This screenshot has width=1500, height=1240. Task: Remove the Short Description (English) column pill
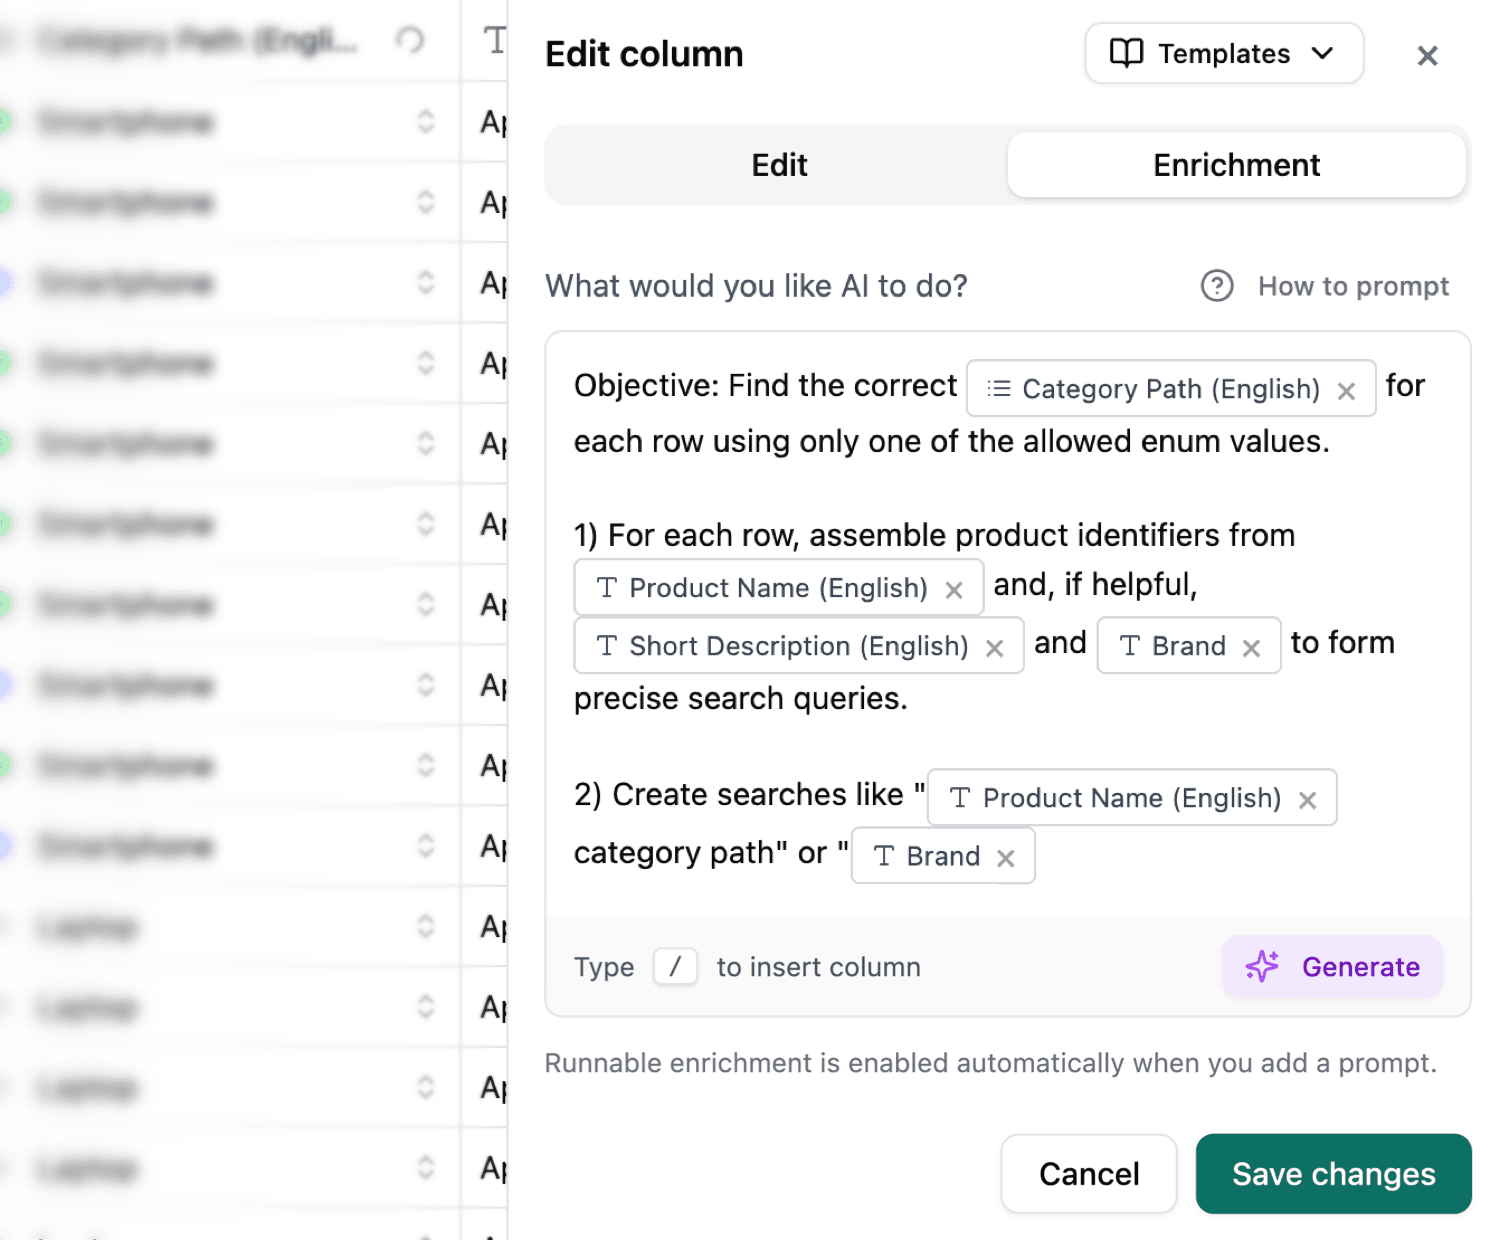coord(995,646)
